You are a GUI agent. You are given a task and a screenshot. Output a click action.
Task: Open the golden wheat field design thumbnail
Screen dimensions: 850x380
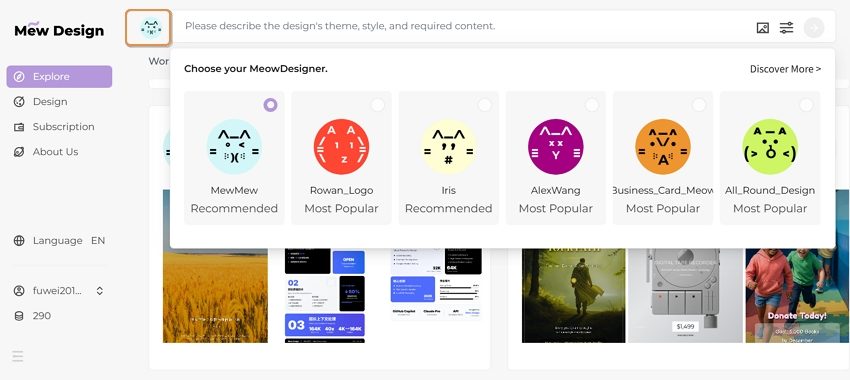click(215, 295)
